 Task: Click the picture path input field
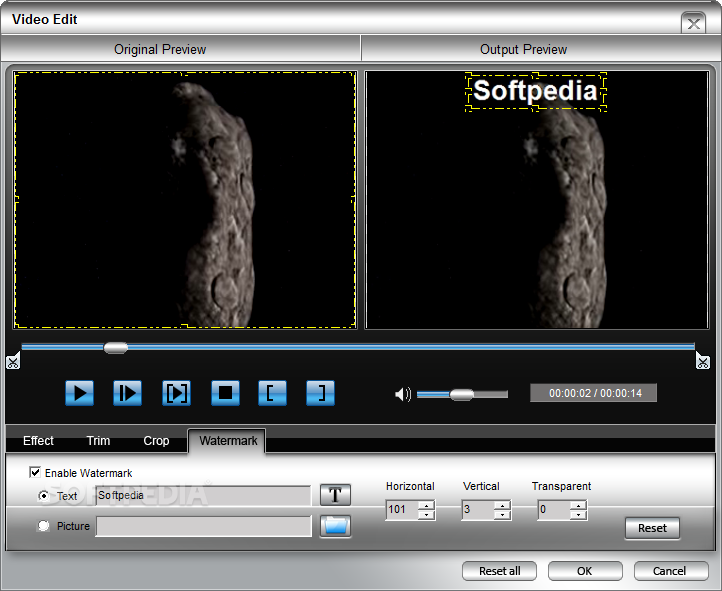(x=204, y=526)
